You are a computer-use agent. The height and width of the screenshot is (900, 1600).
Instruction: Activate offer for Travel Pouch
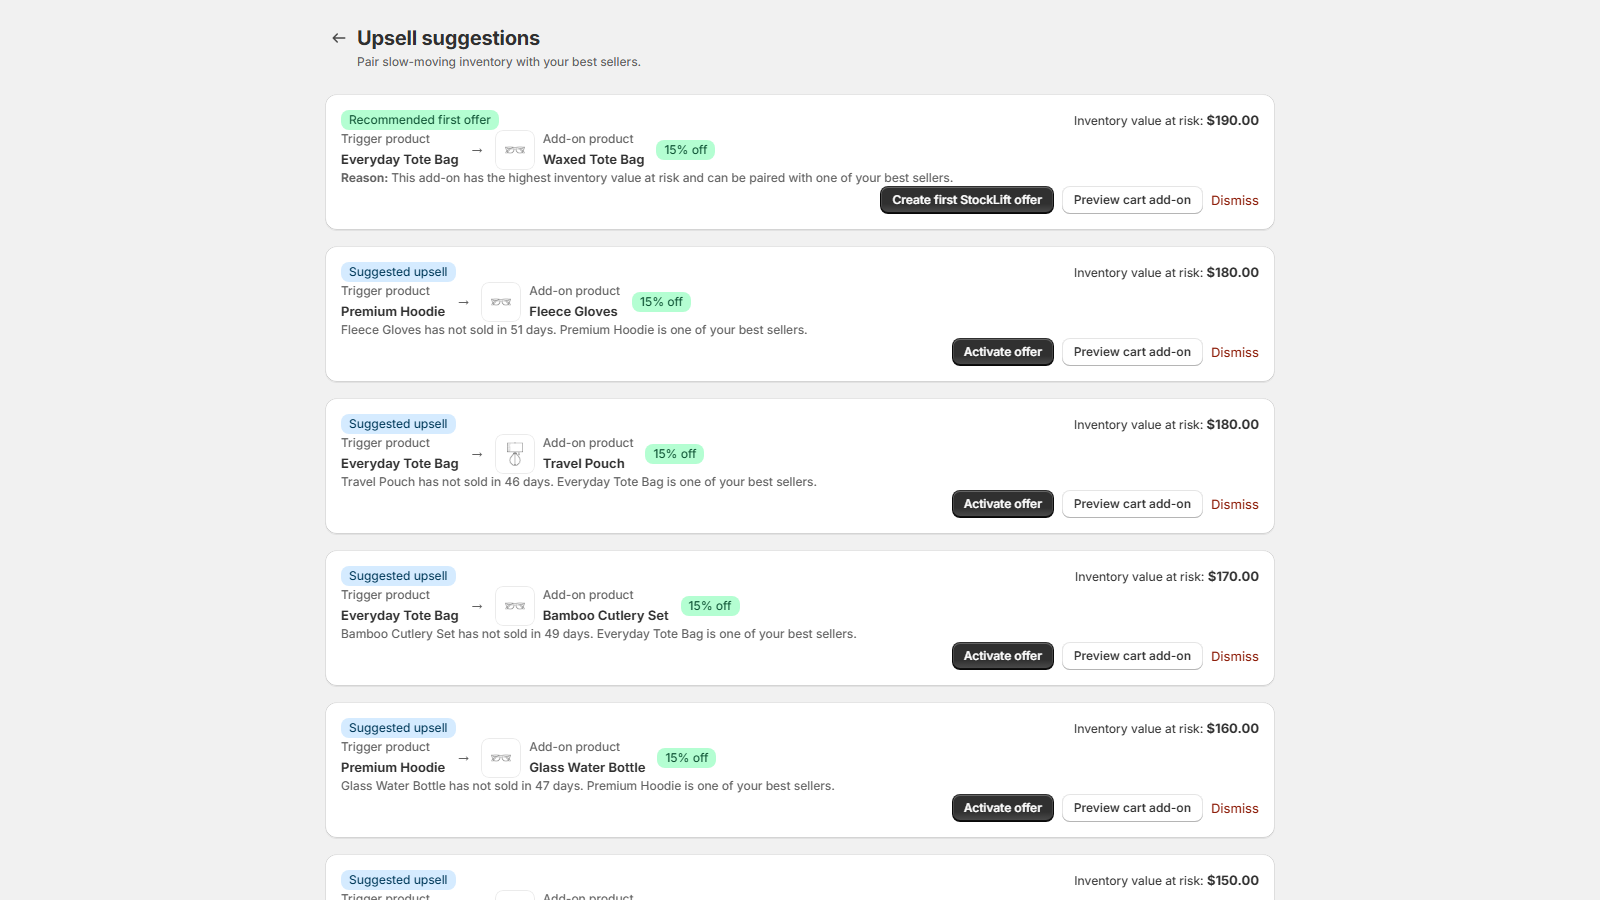point(1003,504)
